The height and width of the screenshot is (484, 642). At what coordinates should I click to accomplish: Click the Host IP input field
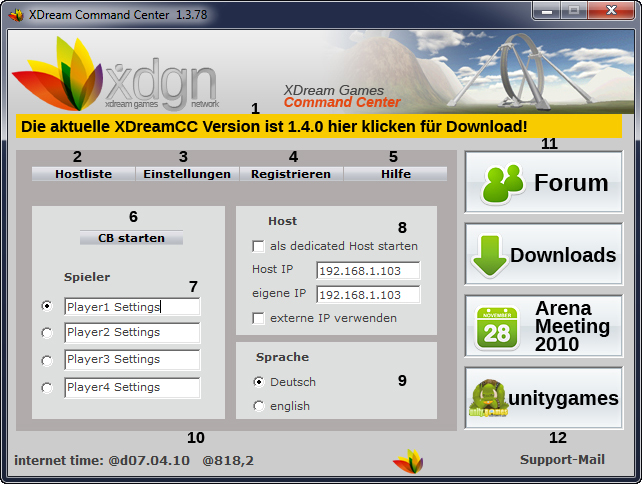coord(368,271)
